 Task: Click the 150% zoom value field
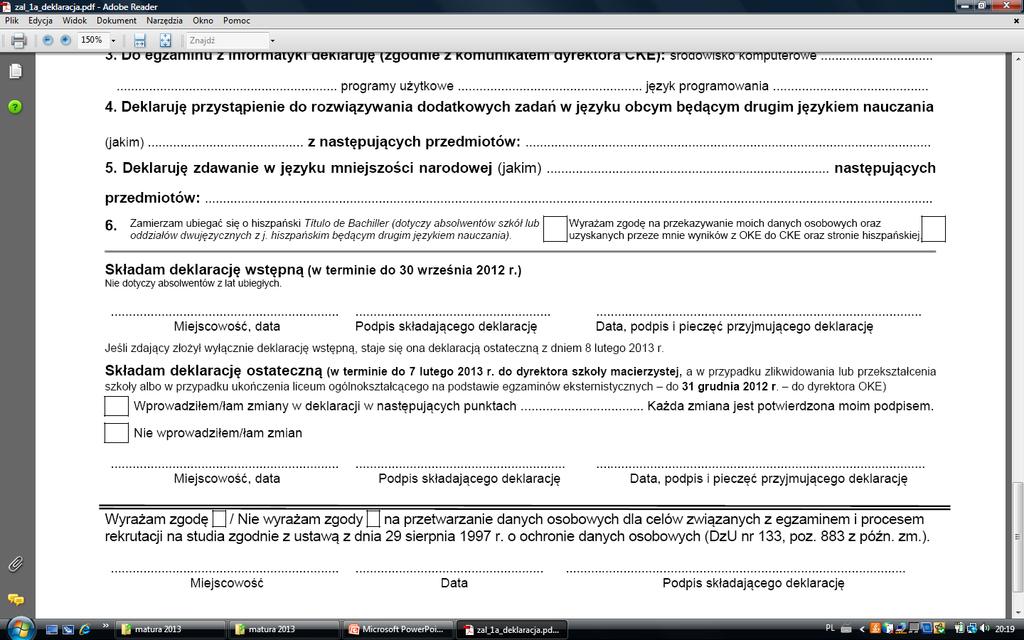[92, 40]
